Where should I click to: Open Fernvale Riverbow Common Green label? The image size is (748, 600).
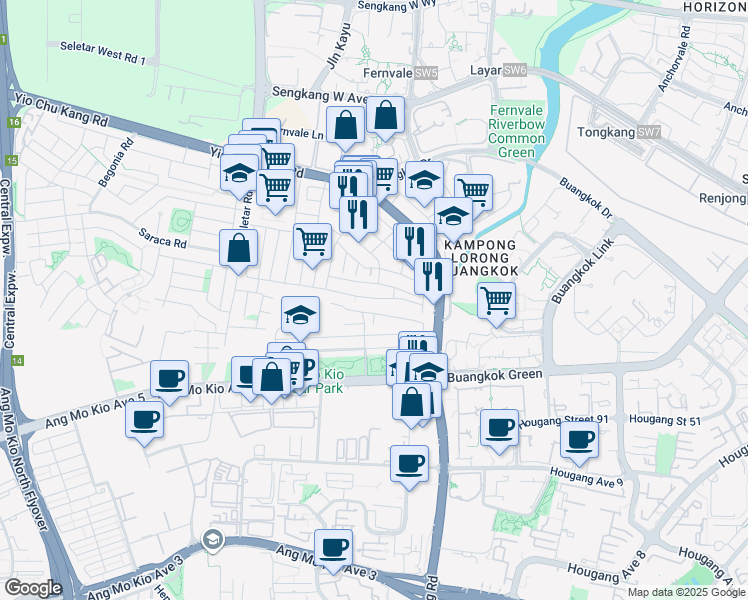[x=517, y=132]
